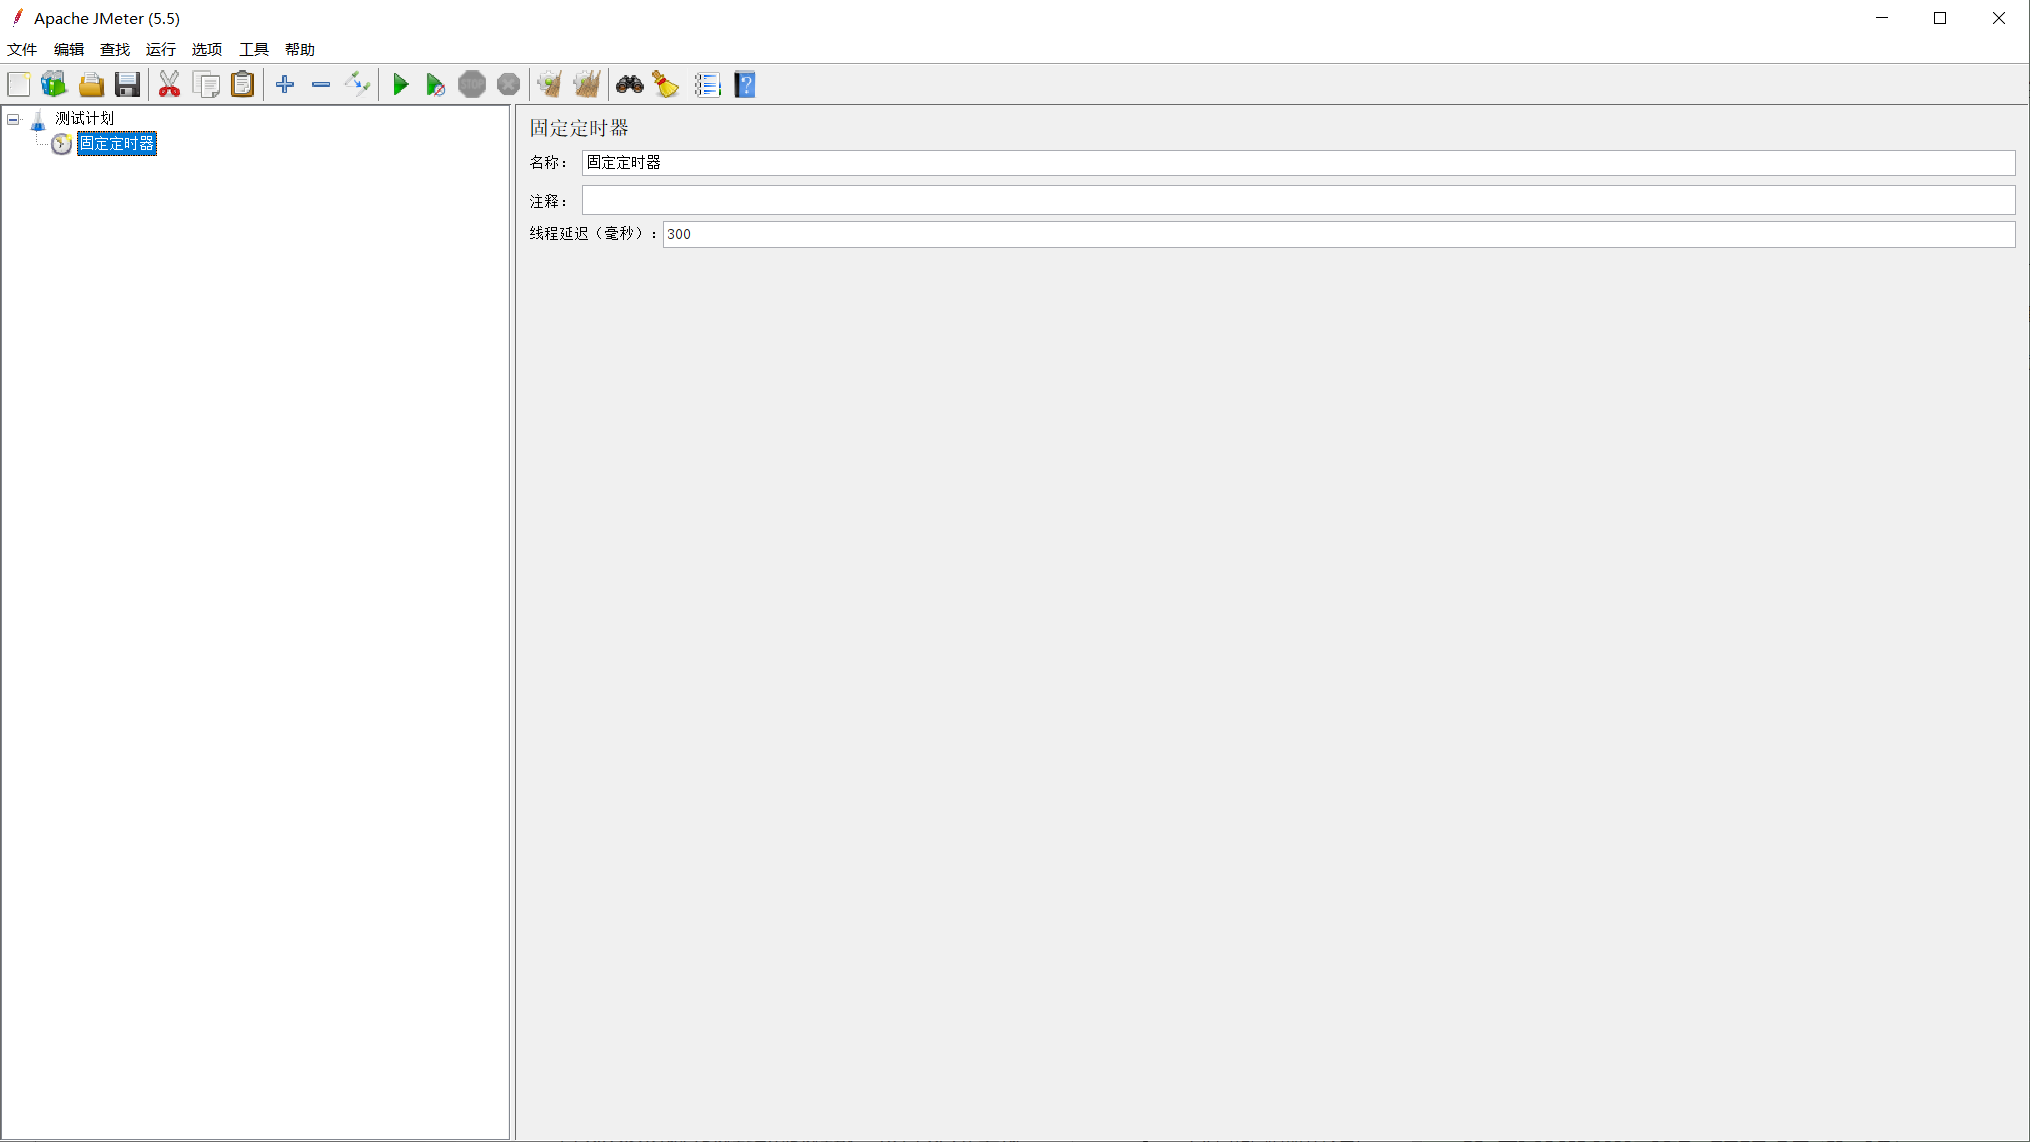
Task: Click the 注释 comment input field
Action: 1298,200
